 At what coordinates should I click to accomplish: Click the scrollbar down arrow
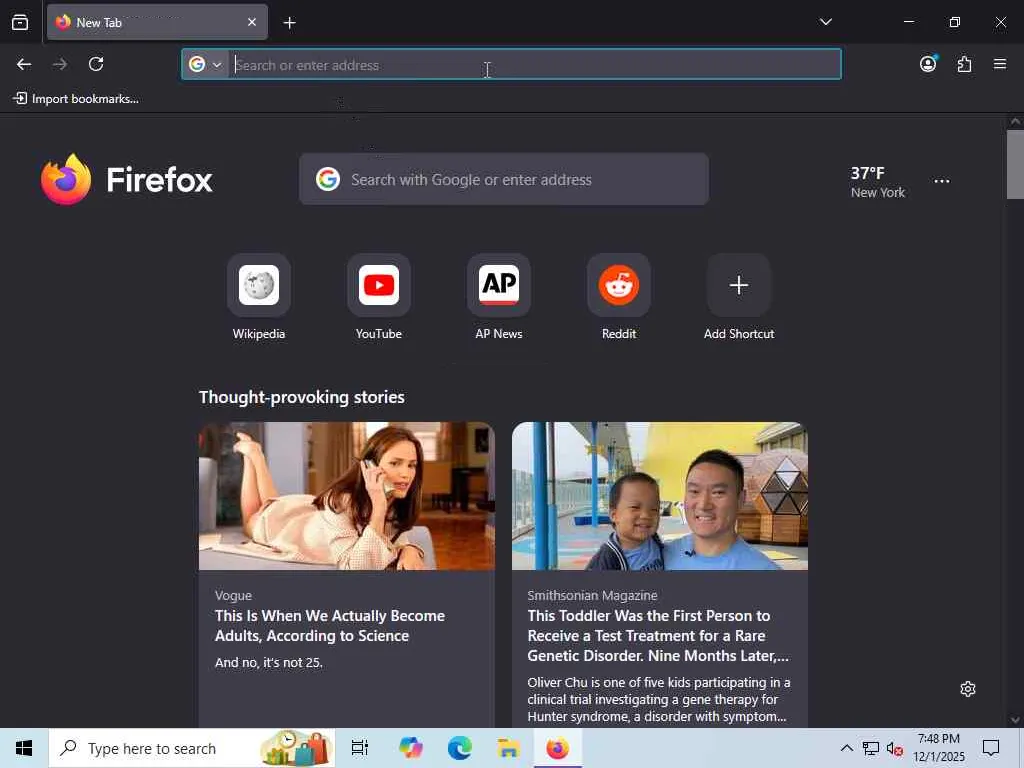[x=1015, y=720]
